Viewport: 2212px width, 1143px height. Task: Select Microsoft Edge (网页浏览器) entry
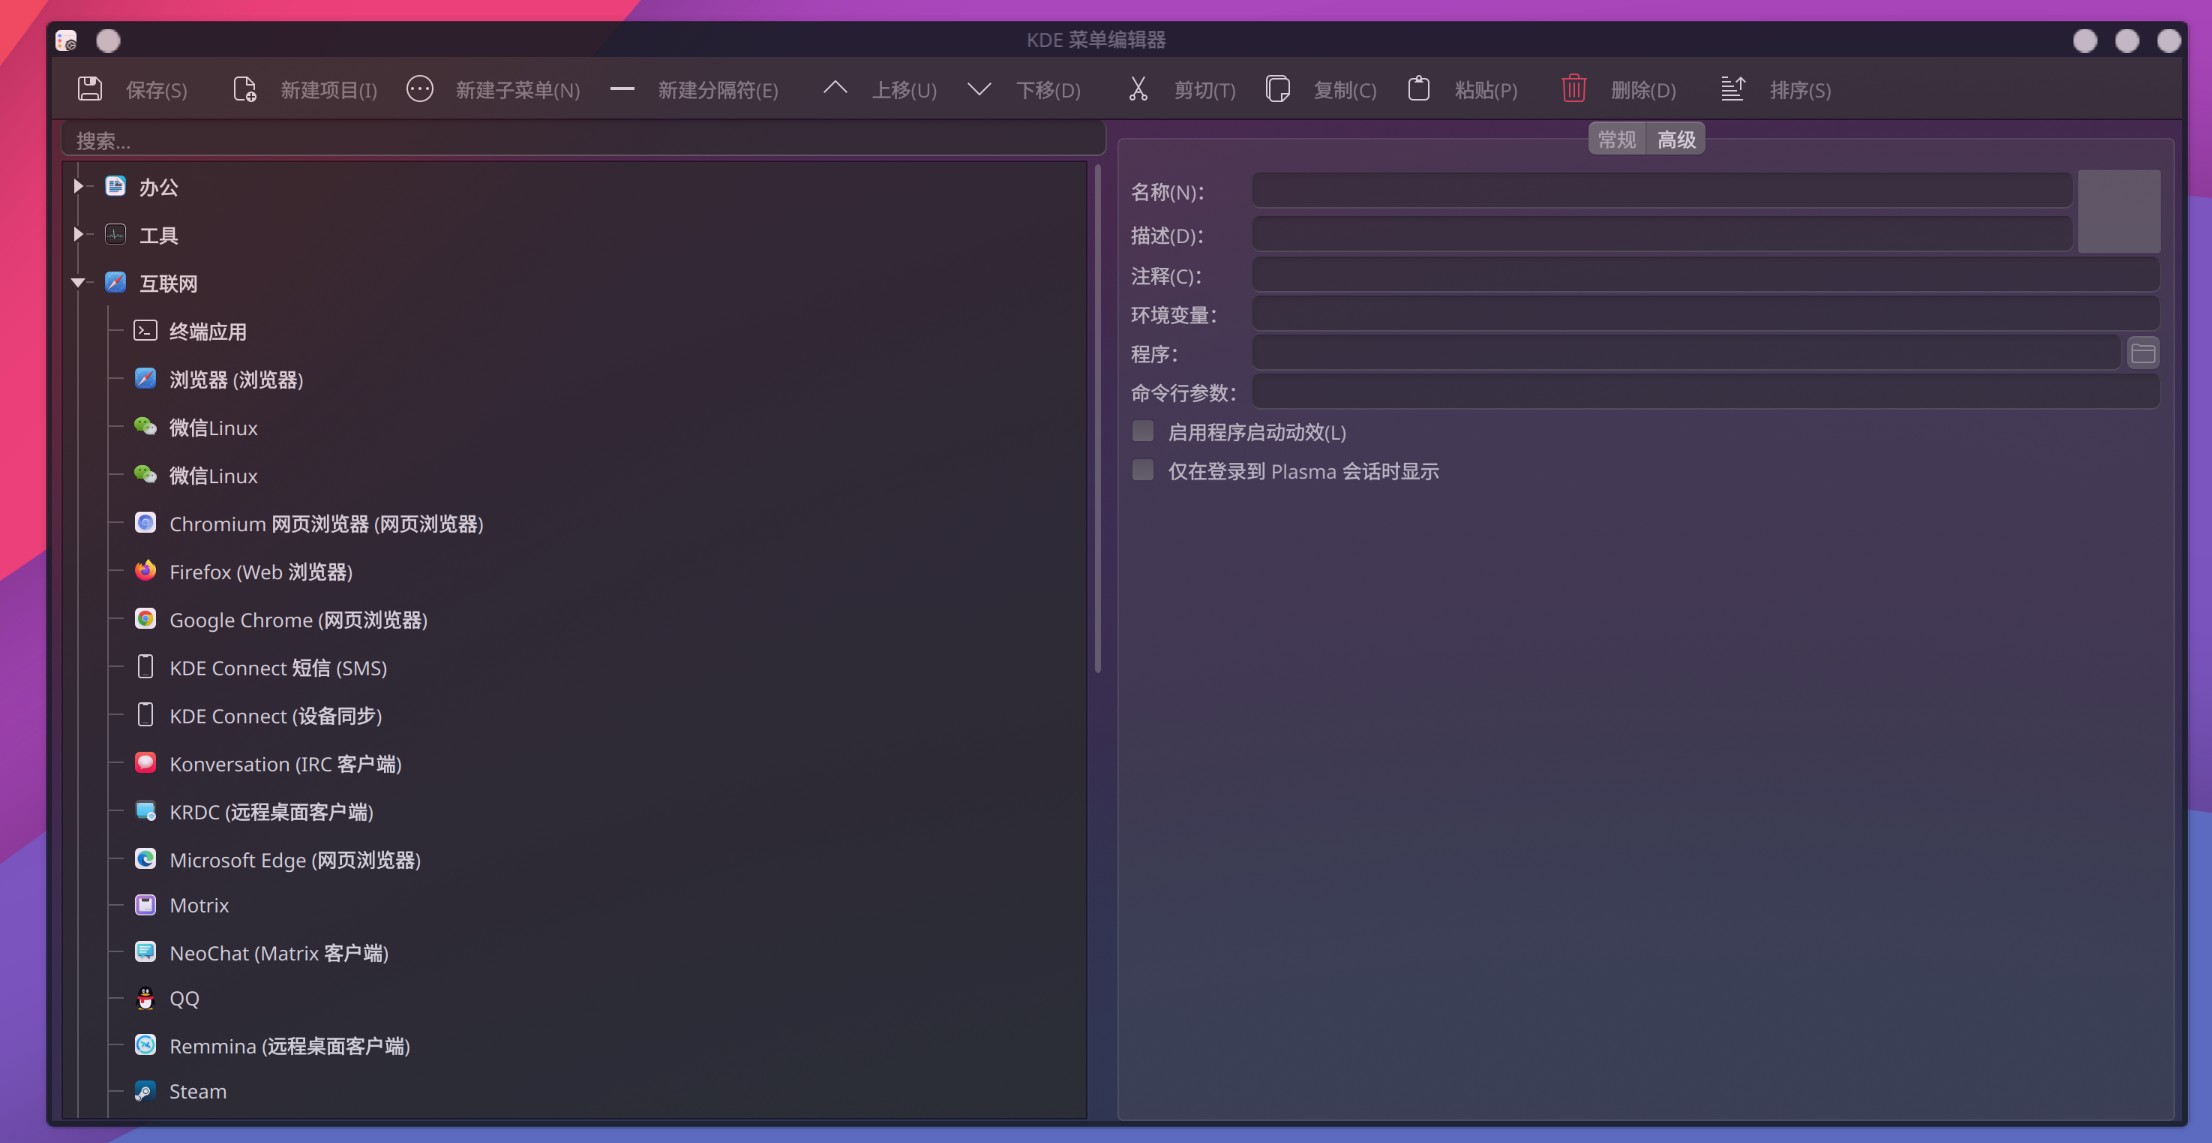point(295,859)
